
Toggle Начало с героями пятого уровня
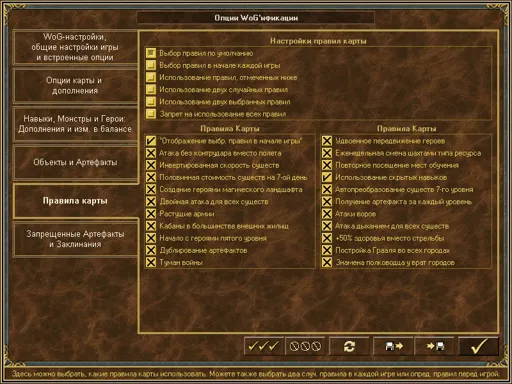point(151,238)
